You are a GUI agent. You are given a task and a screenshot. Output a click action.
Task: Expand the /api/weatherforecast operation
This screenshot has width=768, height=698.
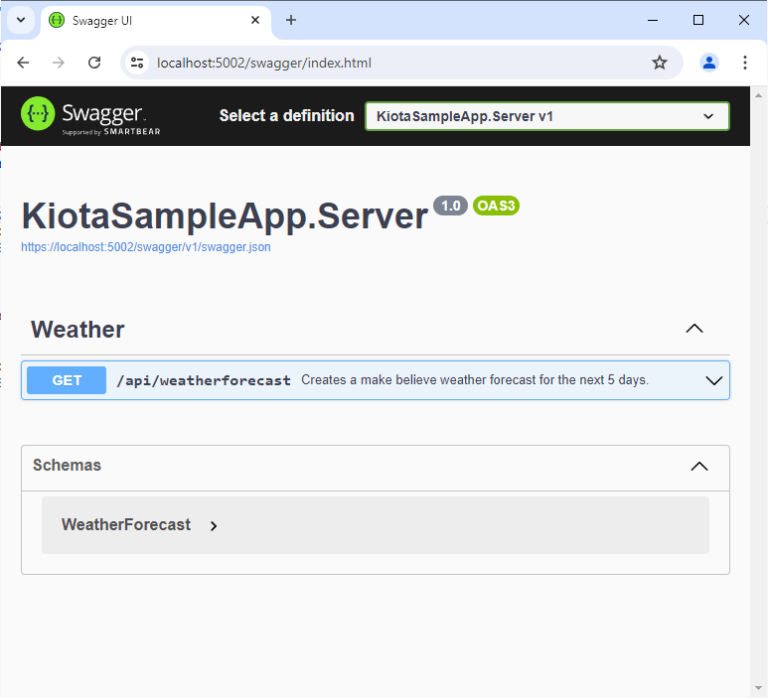[x=714, y=381]
